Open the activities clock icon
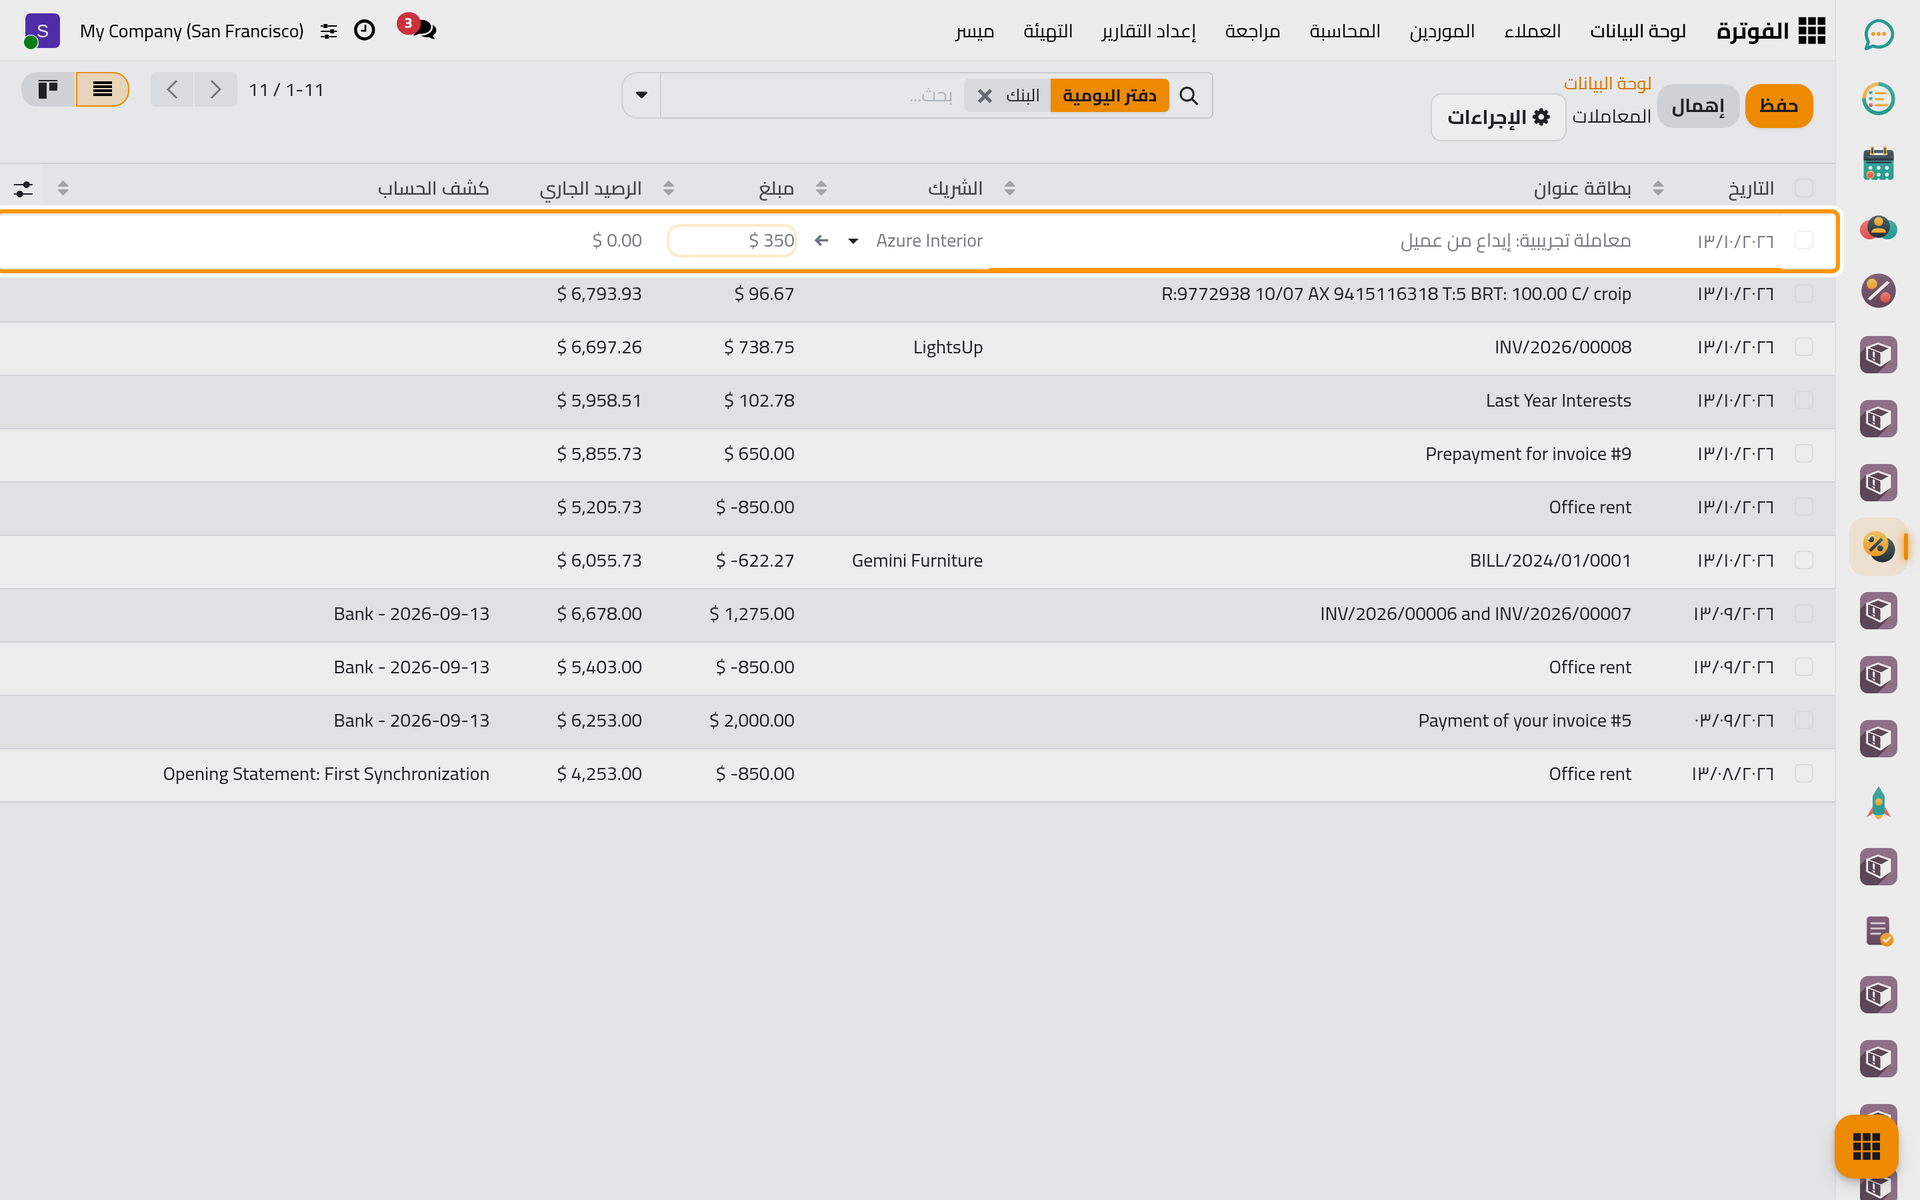This screenshot has height=1200, width=1920. point(365,30)
